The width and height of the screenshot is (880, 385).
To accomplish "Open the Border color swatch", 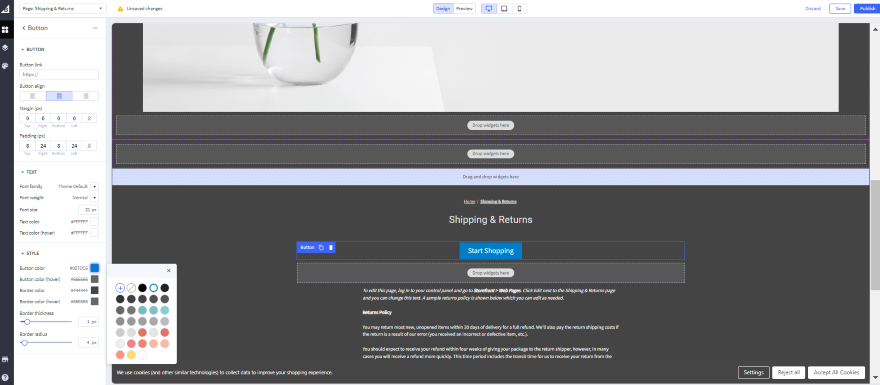I will pyautogui.click(x=94, y=290).
